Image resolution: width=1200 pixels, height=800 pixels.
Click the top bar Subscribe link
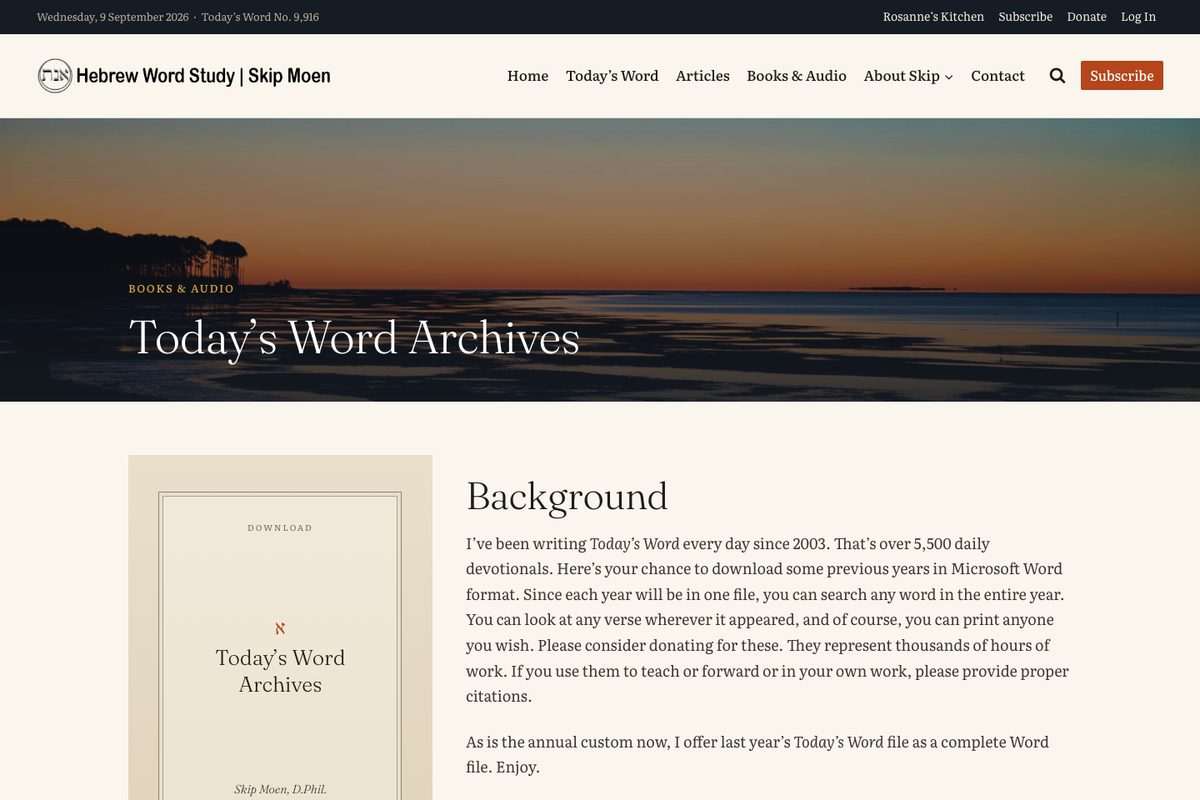tap(1025, 17)
